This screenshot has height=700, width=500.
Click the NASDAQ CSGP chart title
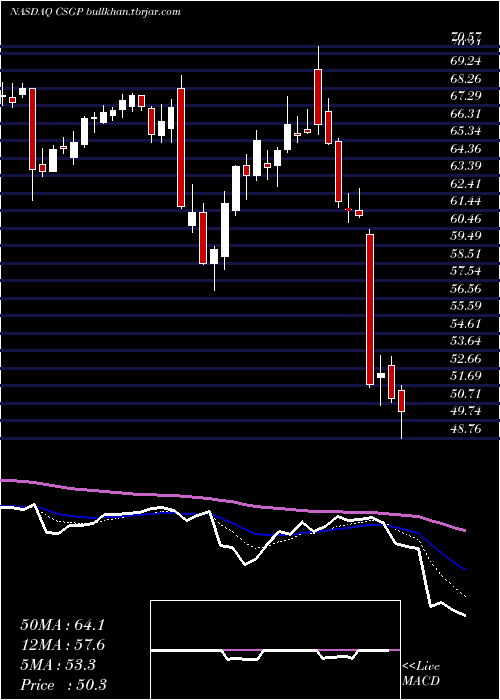tap(95, 12)
